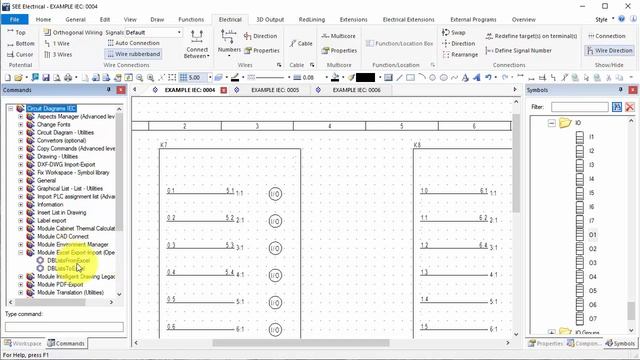Click the Save floppy disk icon

tap(46, 78)
